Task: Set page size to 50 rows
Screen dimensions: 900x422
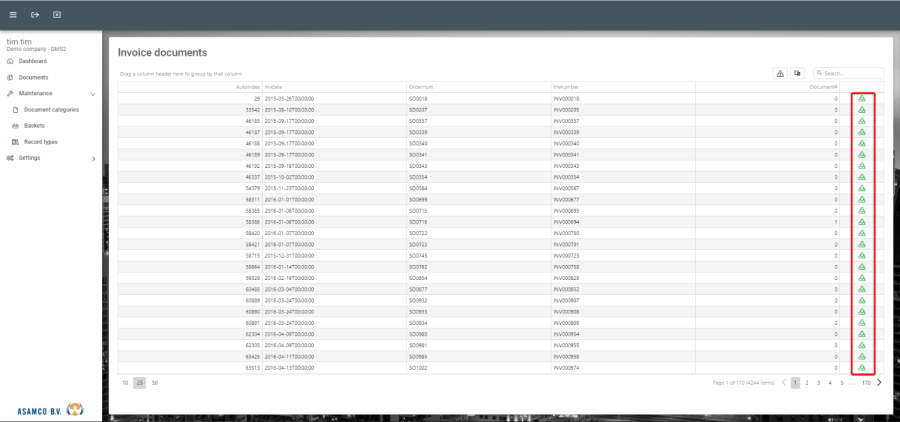Action: [x=155, y=382]
